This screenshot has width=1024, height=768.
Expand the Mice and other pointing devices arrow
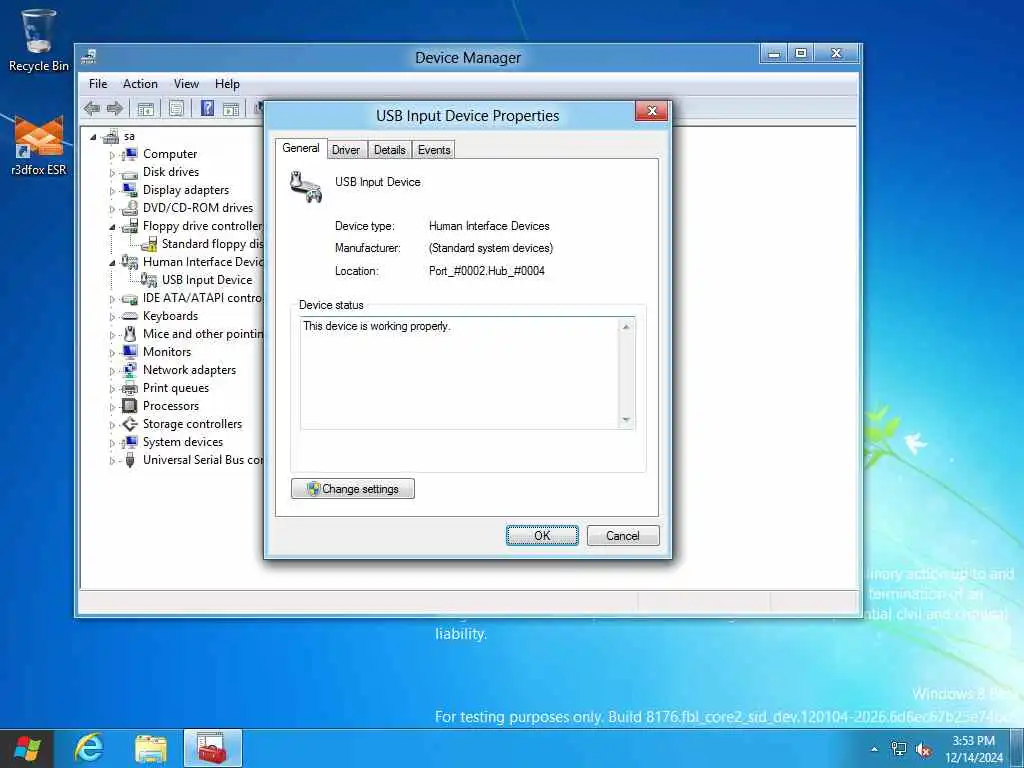pyautogui.click(x=112, y=335)
